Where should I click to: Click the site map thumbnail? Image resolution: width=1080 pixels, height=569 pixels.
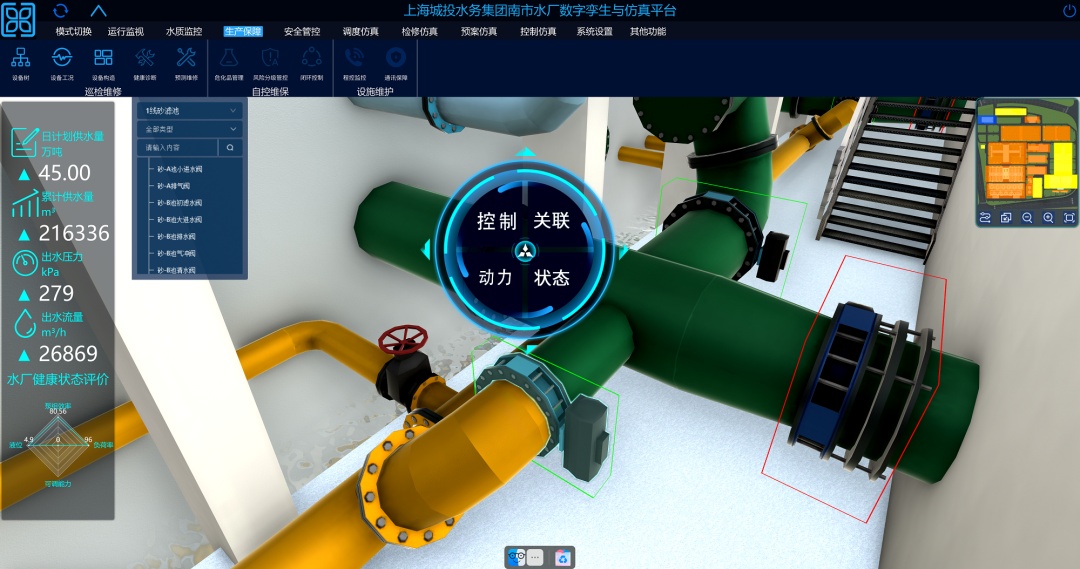coord(1028,153)
